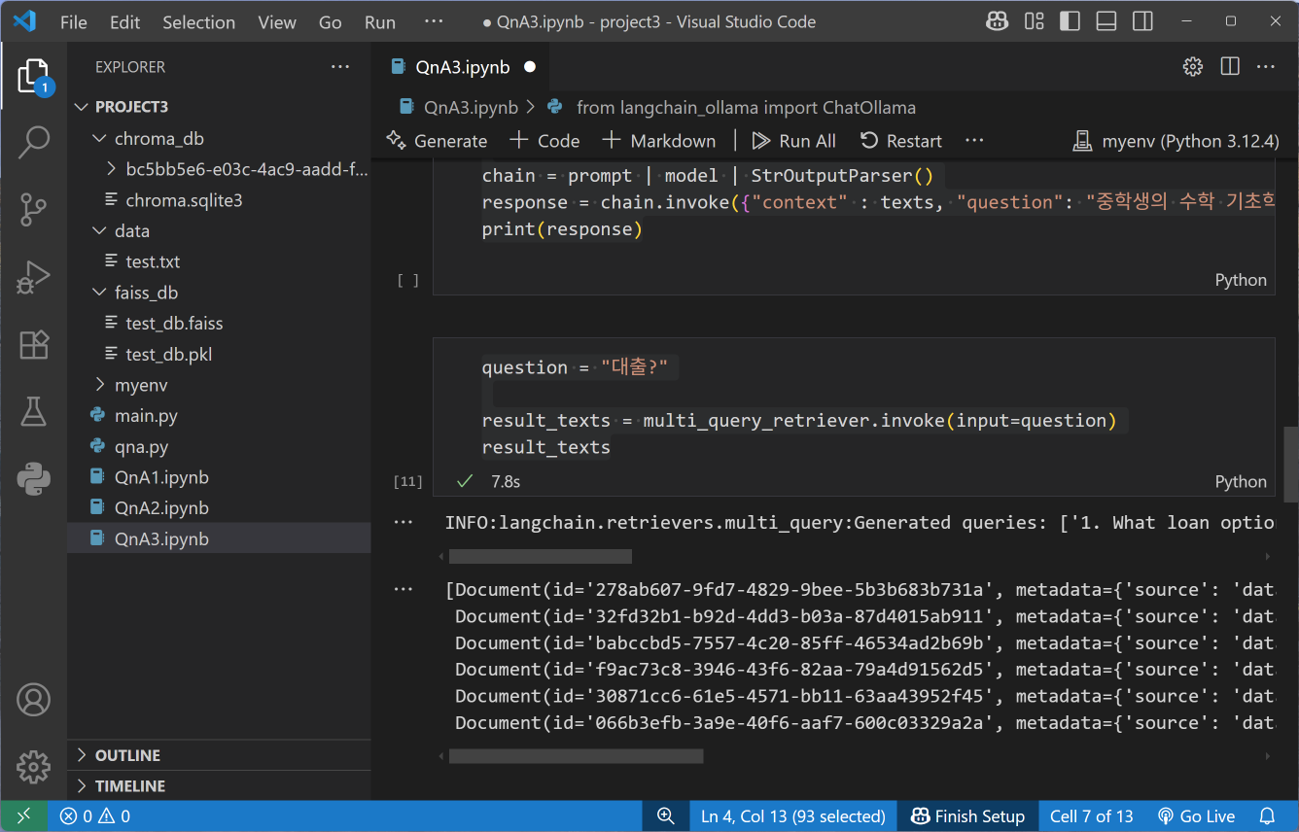Open notifications bell
Image resolution: width=1299 pixels, height=832 pixels.
1267,816
